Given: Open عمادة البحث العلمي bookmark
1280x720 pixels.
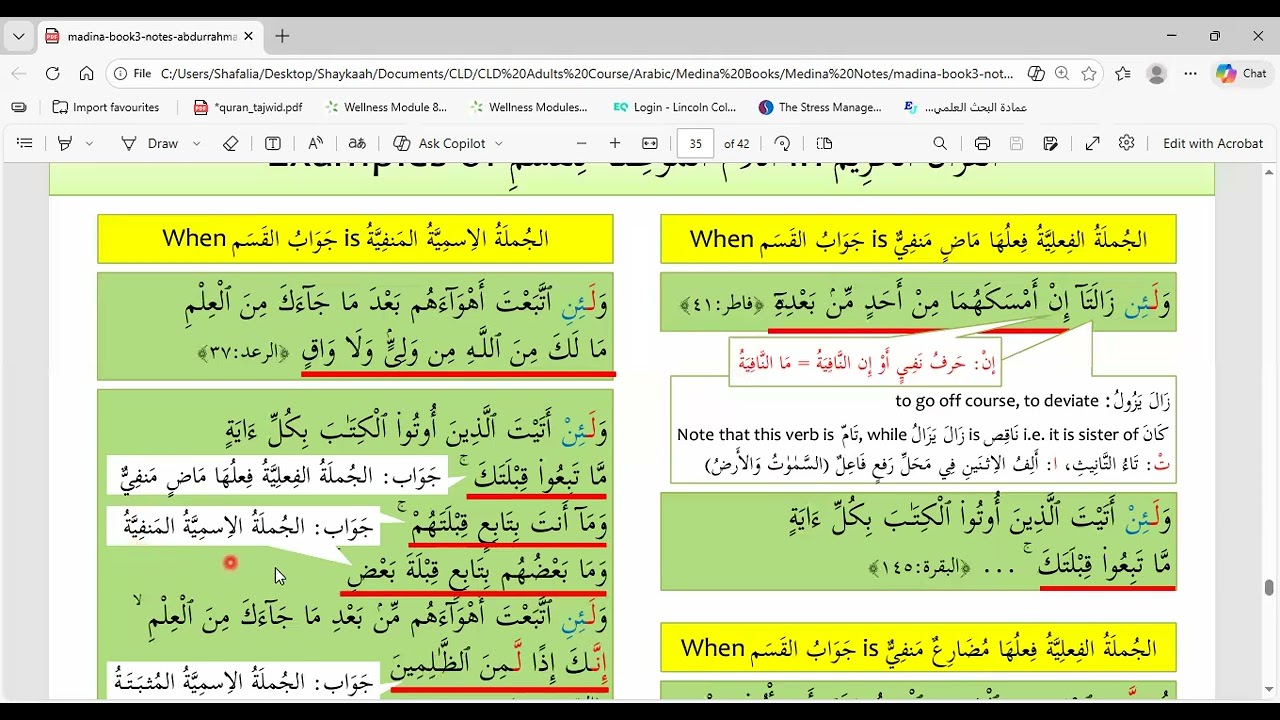Looking at the screenshot, I should pos(965,107).
